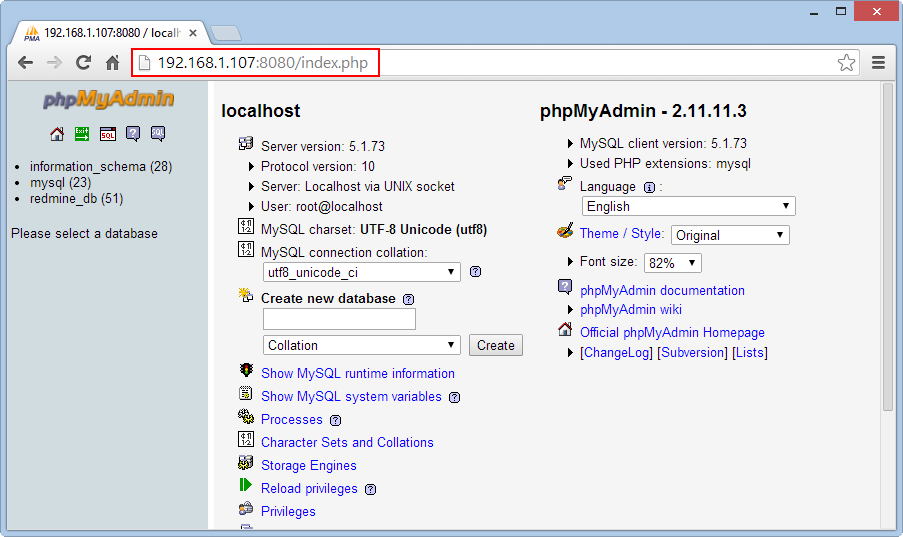Open Character Sets and Collations link
Viewport: 903px width, 537px height.
click(347, 443)
